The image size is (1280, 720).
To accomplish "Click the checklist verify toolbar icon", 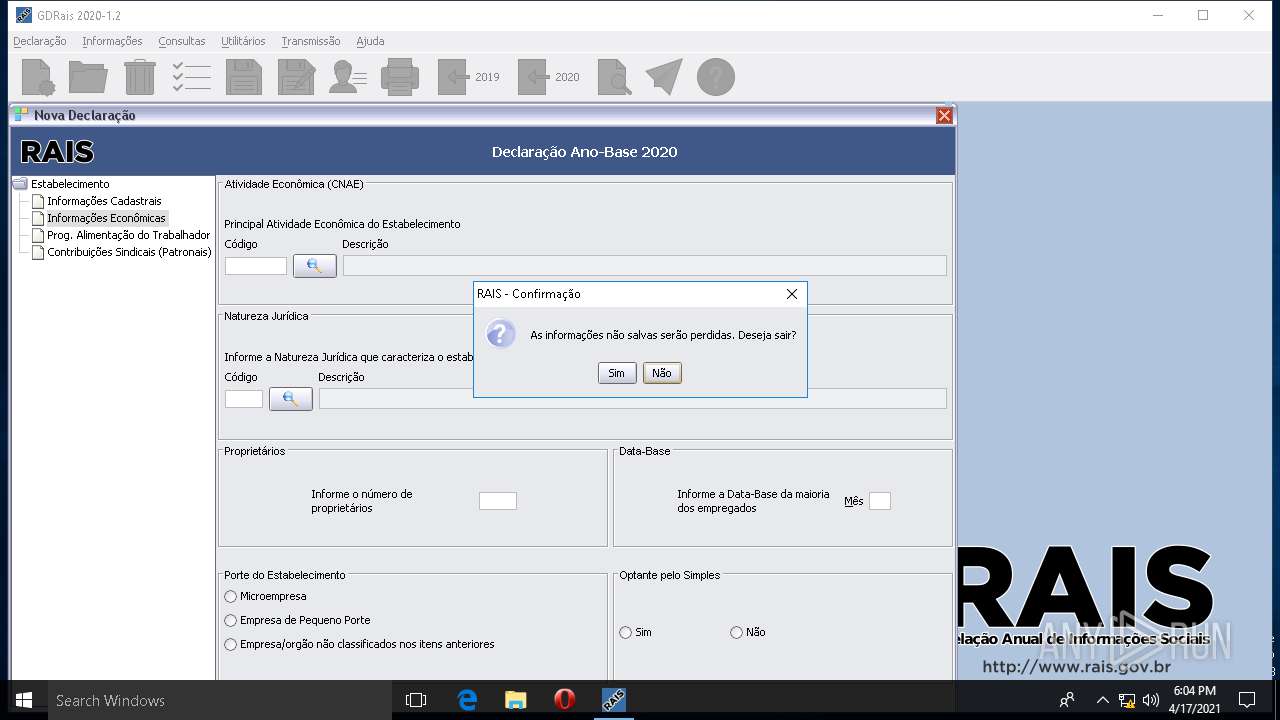I will pos(191,77).
